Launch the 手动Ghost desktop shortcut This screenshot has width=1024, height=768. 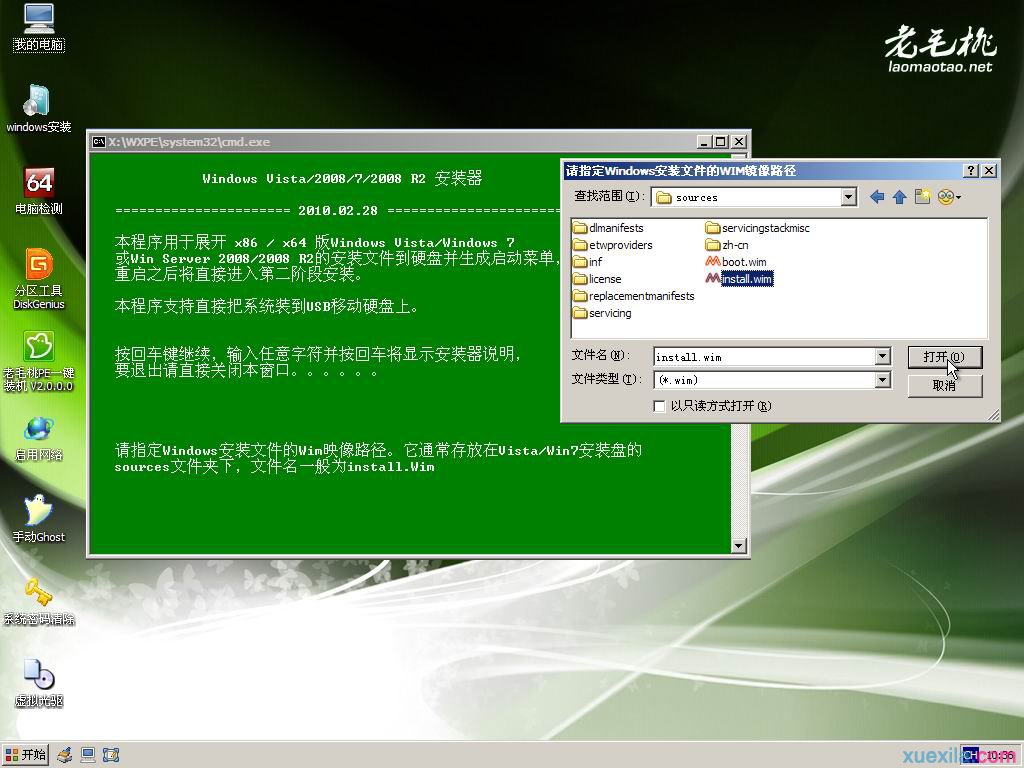coord(38,510)
